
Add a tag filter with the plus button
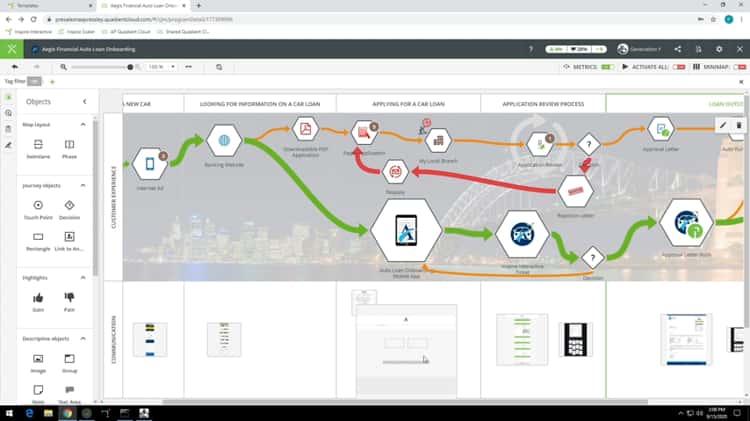[x=52, y=82]
